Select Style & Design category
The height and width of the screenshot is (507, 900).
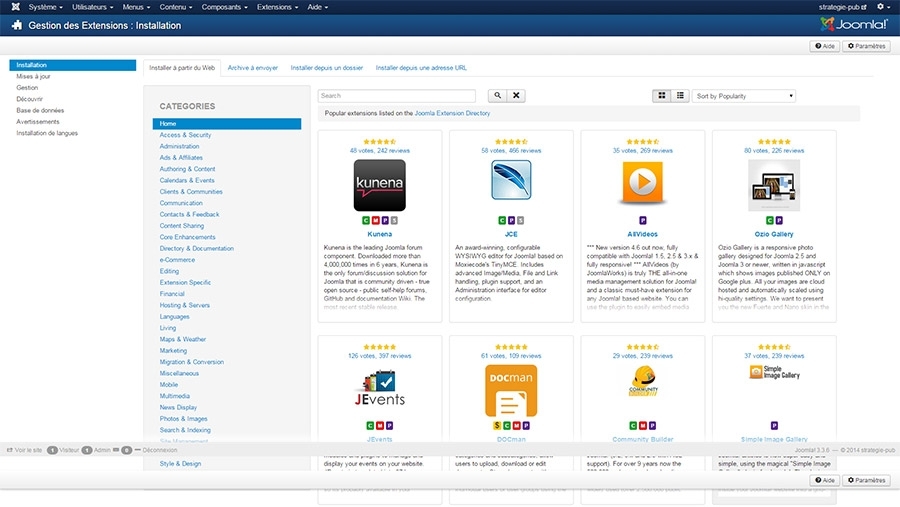(180, 463)
